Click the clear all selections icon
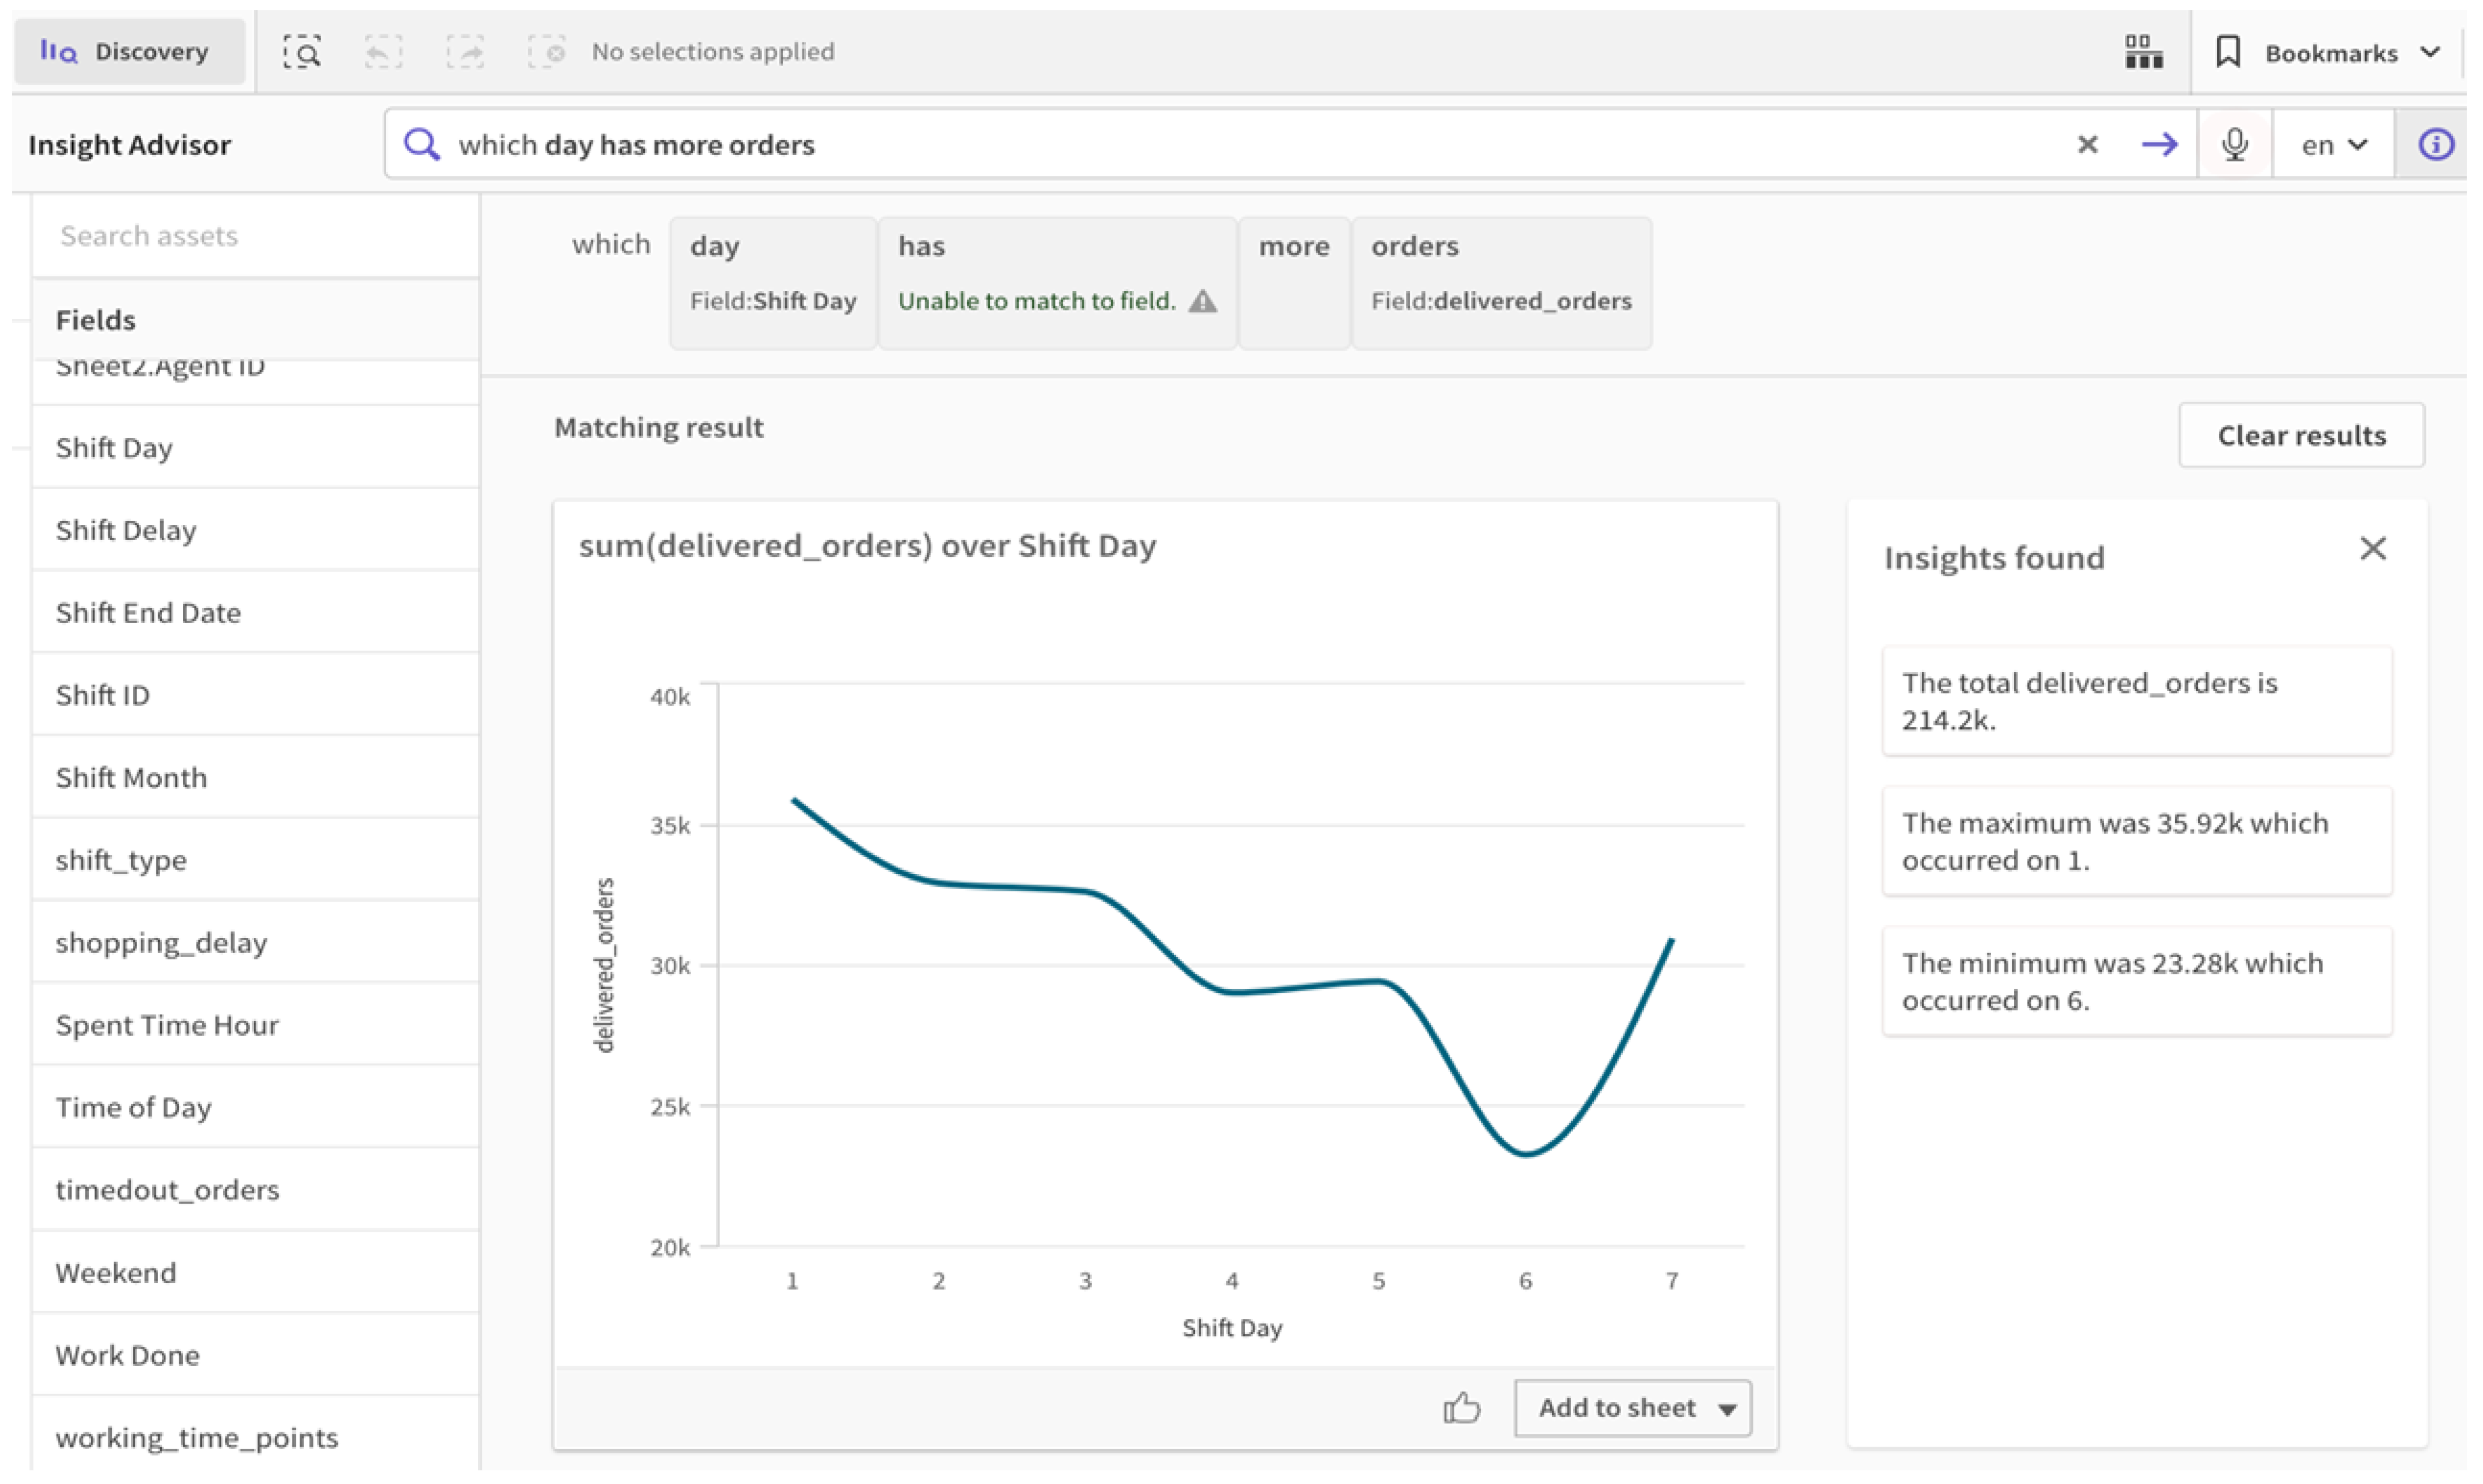The image size is (2483, 1484). pos(546,51)
